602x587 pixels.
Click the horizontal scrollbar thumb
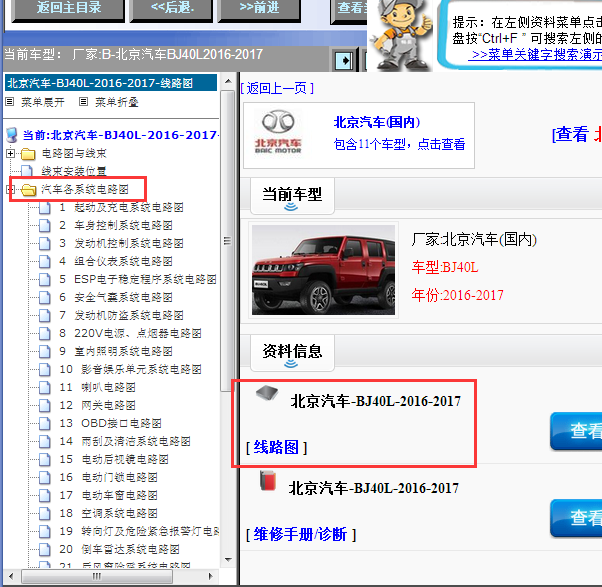pyautogui.click(x=97, y=576)
